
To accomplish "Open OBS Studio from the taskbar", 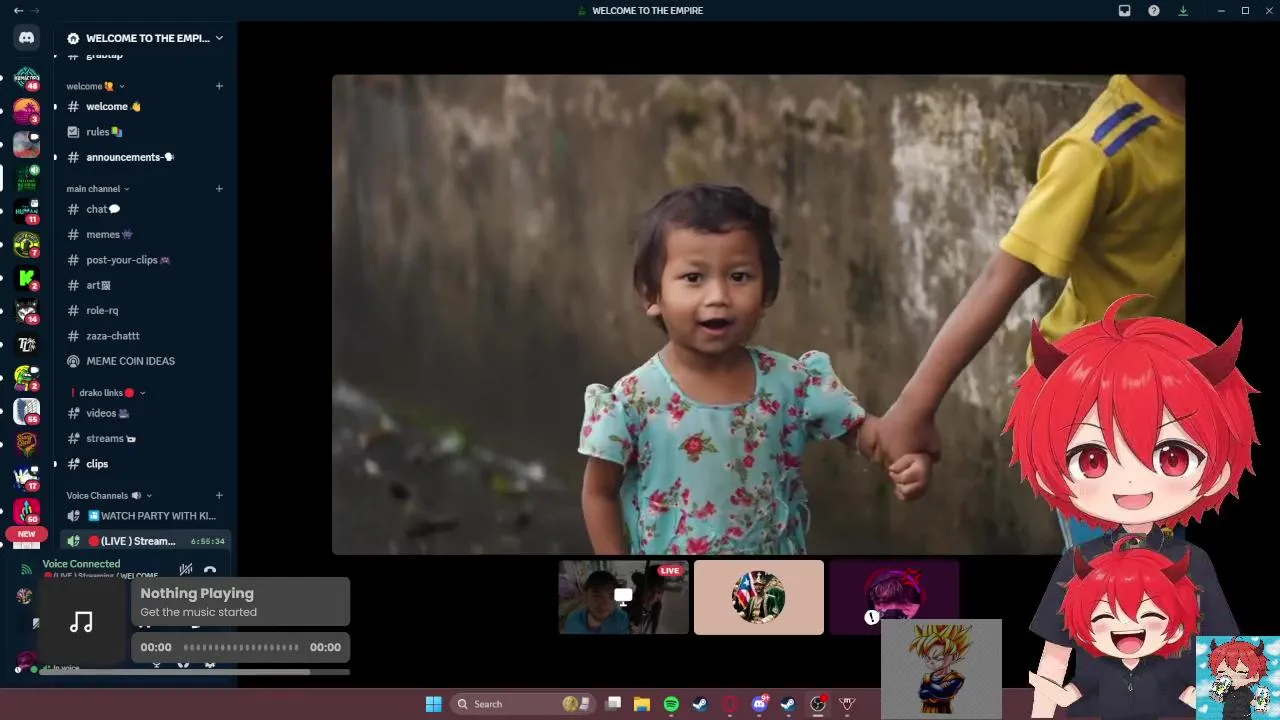I will click(x=818, y=704).
